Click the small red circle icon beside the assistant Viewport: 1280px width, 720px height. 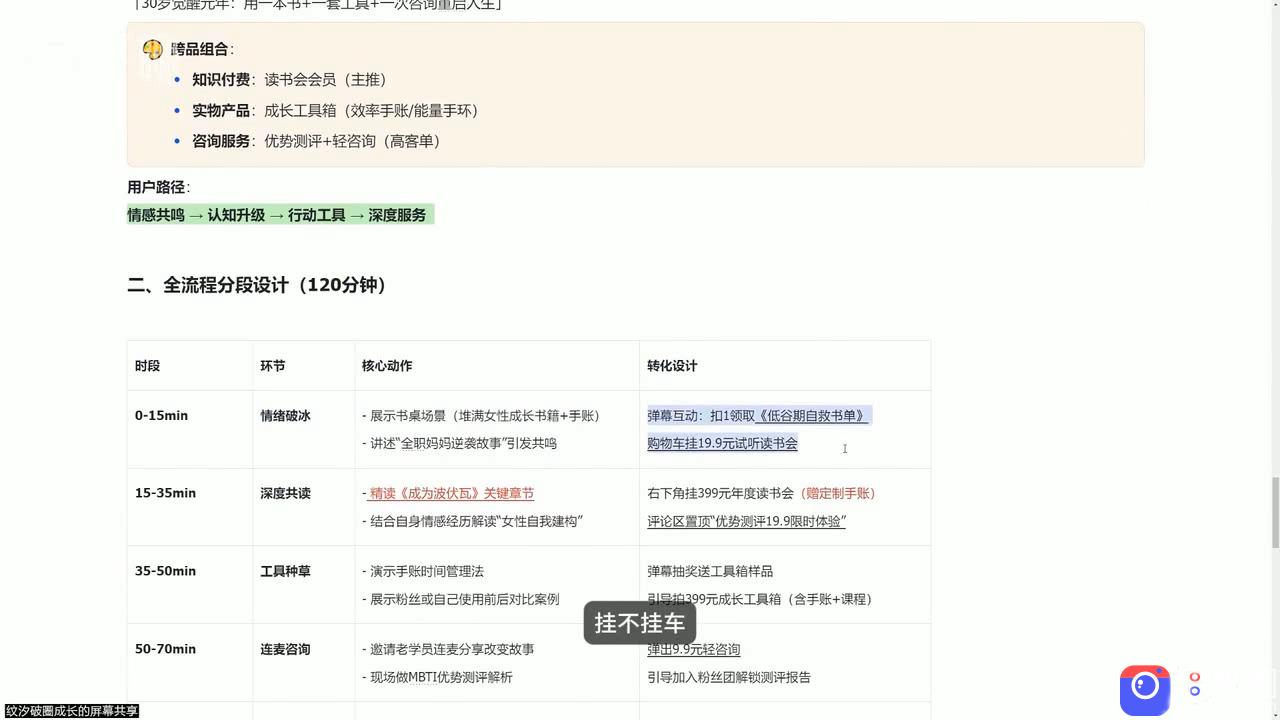[x=1194, y=677]
